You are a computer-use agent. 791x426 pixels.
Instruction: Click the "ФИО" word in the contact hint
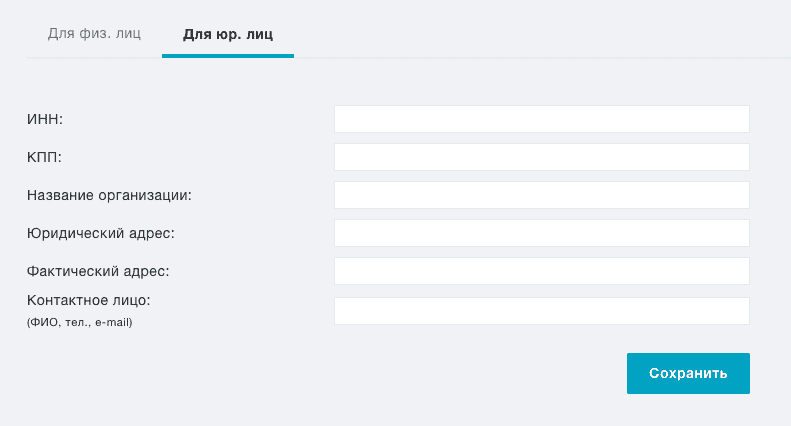coord(44,322)
